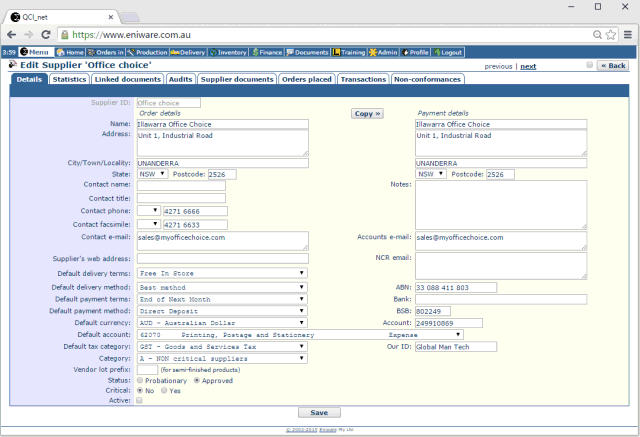
Task: Open the Profile menu item
Action: [x=416, y=52]
